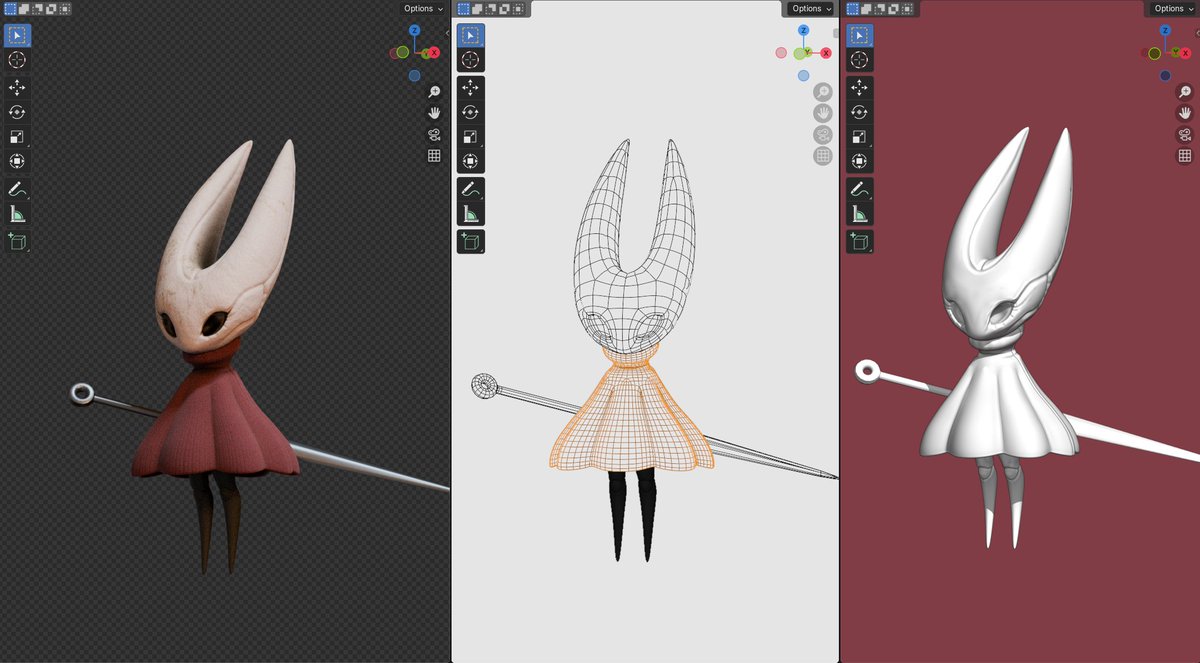Click the red X axis on middle viewport gizmo

[826, 53]
